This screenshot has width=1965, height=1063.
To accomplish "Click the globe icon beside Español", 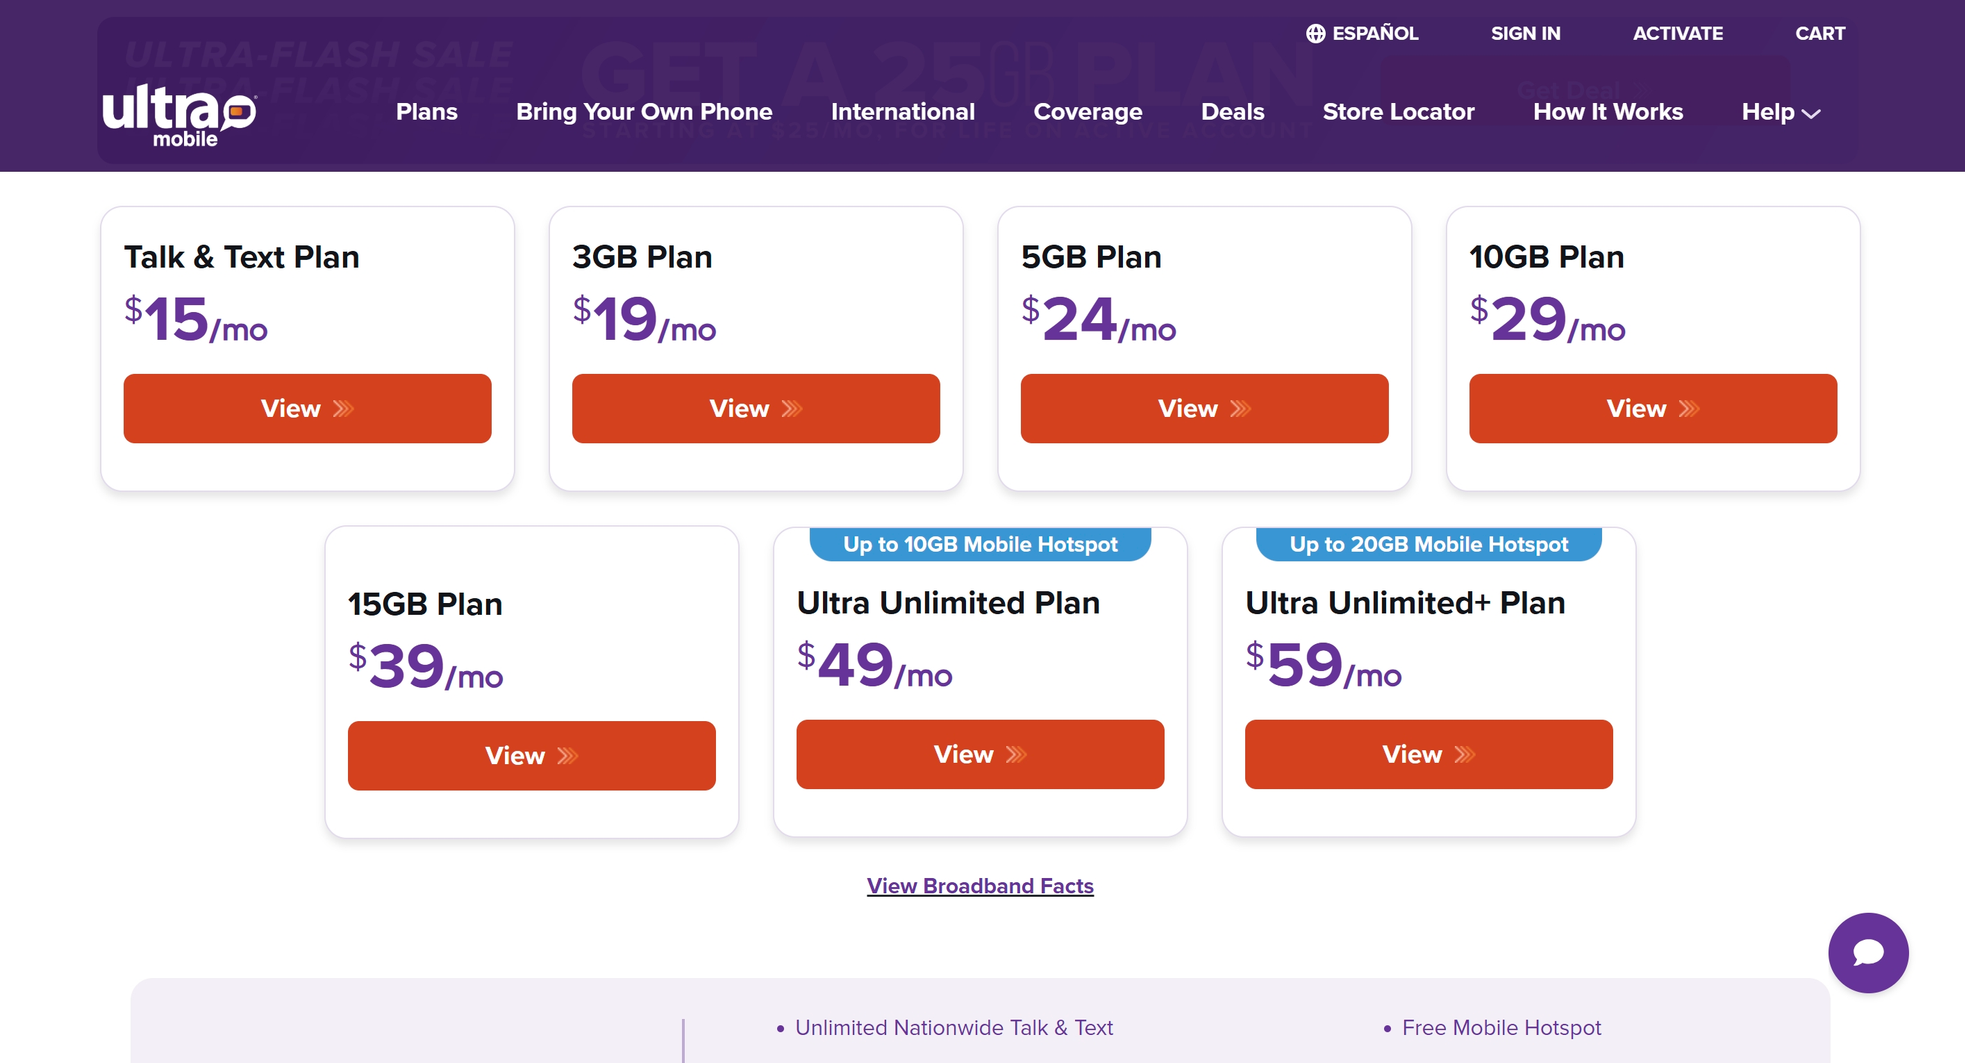I will [1315, 33].
